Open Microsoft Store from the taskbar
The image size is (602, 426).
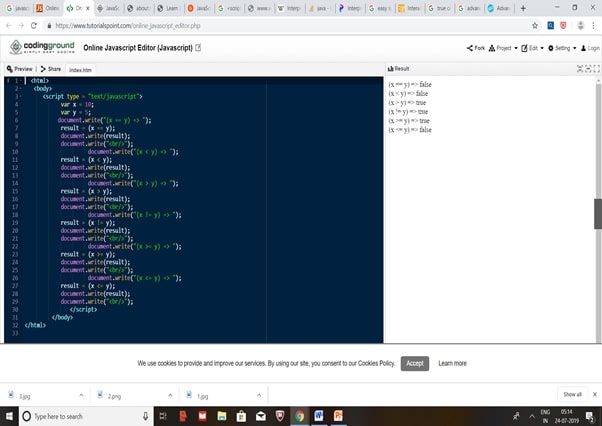[241, 416]
